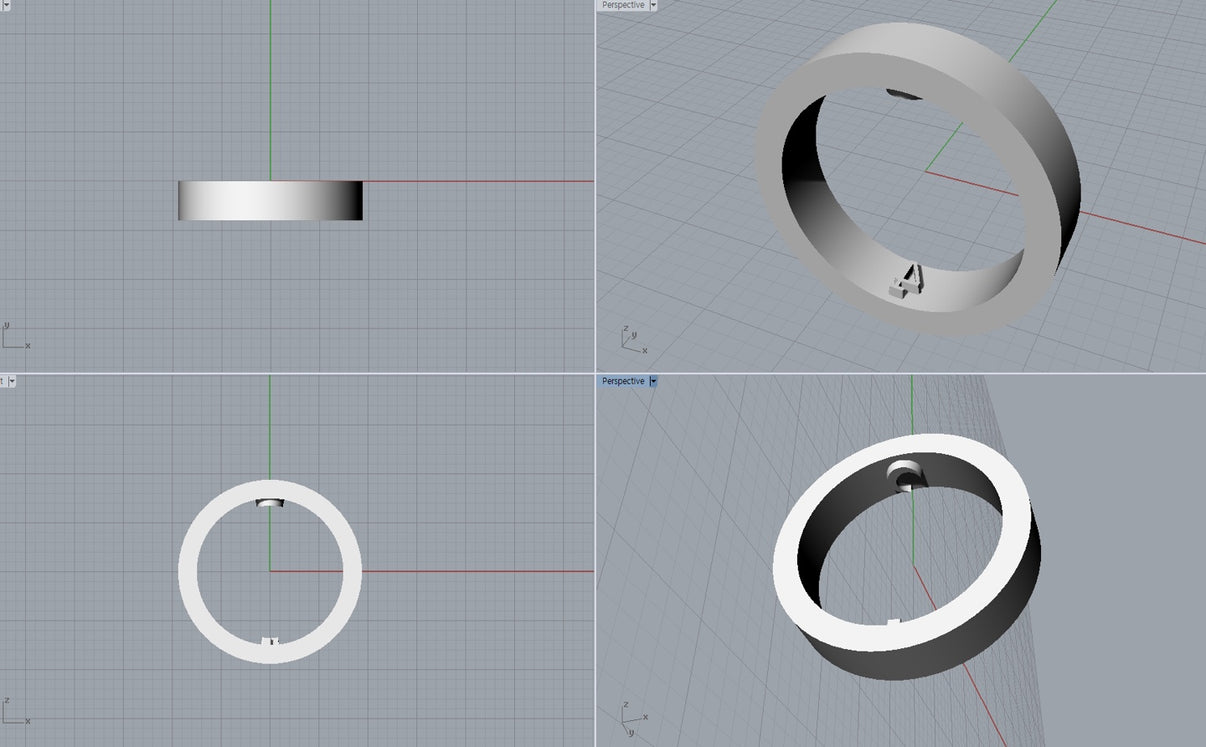Image resolution: width=1206 pixels, height=747 pixels.
Task: Click the xyz axis icon in upper Perspective viewport
Action: click(632, 341)
